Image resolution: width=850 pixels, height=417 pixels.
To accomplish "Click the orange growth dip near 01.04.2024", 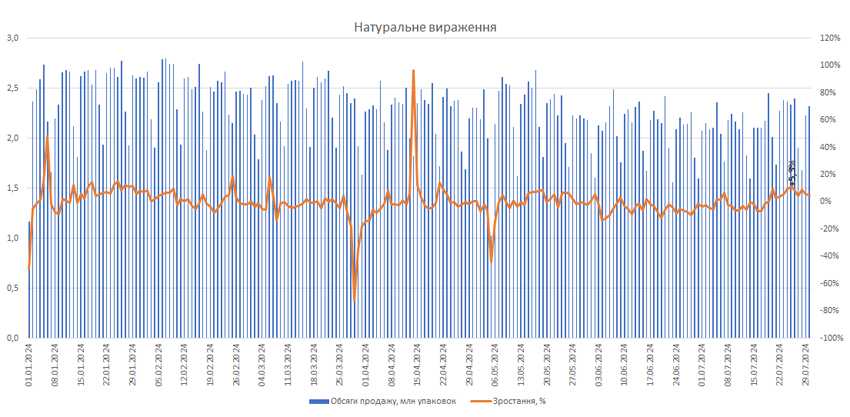I will (354, 299).
